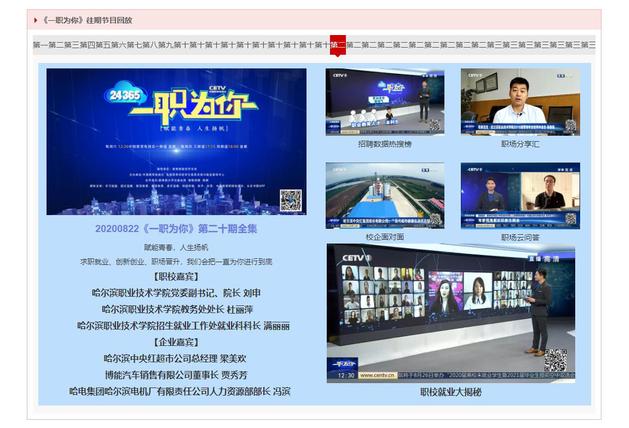This screenshot has height=428, width=629.
Task: Play the main 一职为你 poster video
Action: [x=177, y=142]
